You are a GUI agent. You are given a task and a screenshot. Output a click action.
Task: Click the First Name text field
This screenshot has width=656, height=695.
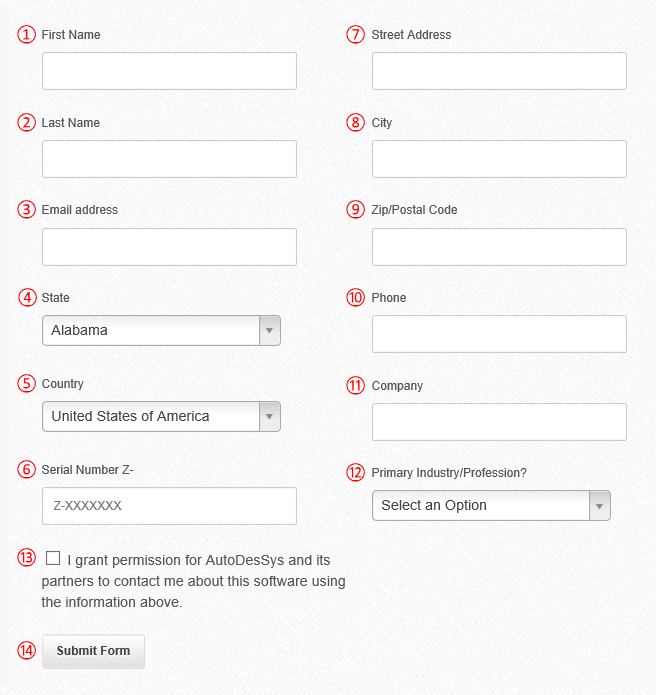coord(169,71)
